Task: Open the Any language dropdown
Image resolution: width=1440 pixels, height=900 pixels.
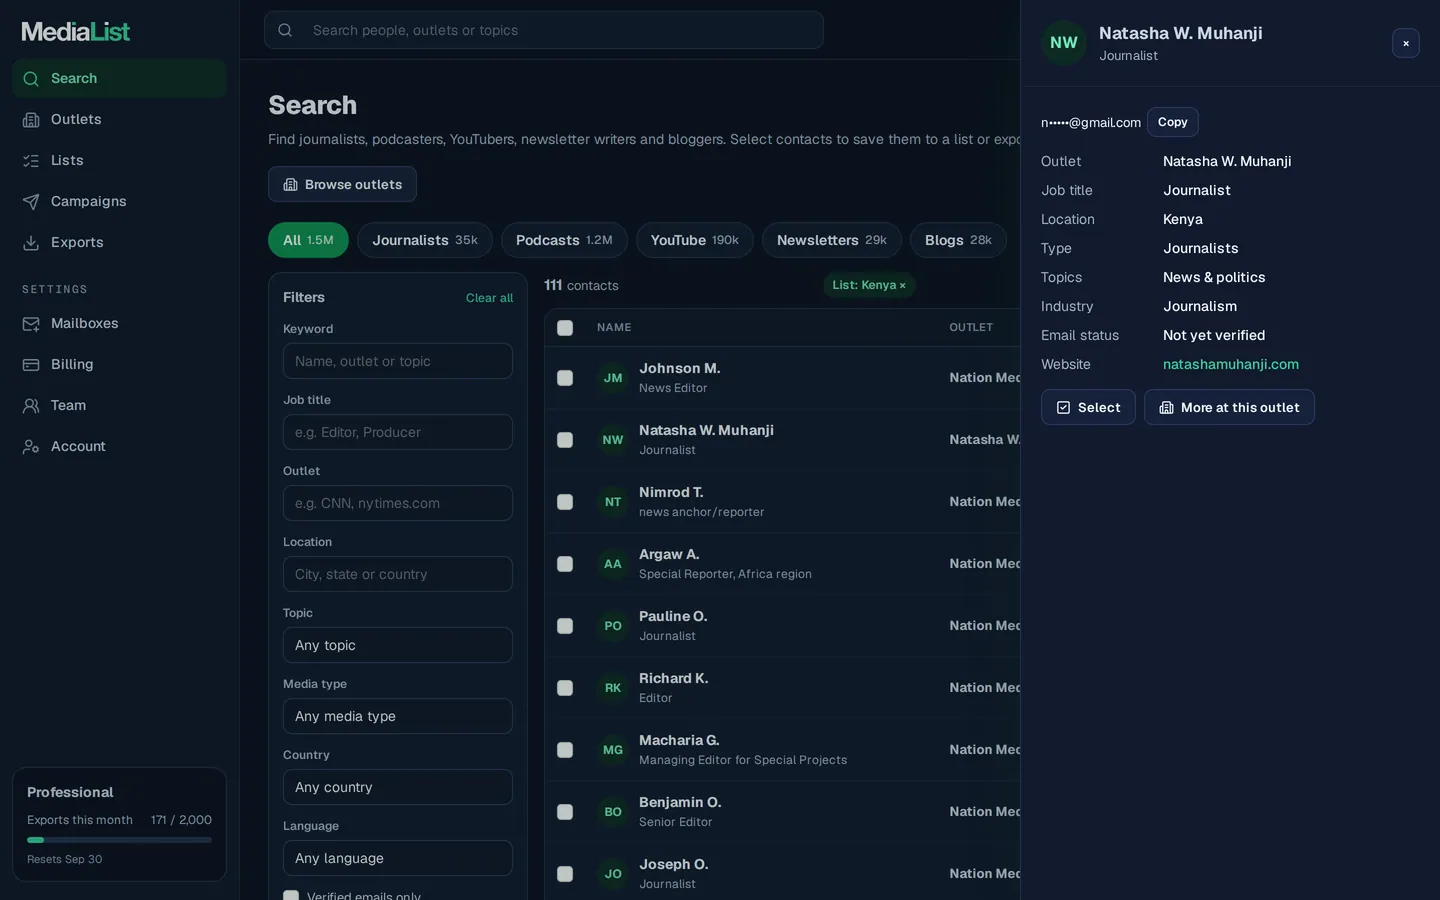Action: point(398,858)
